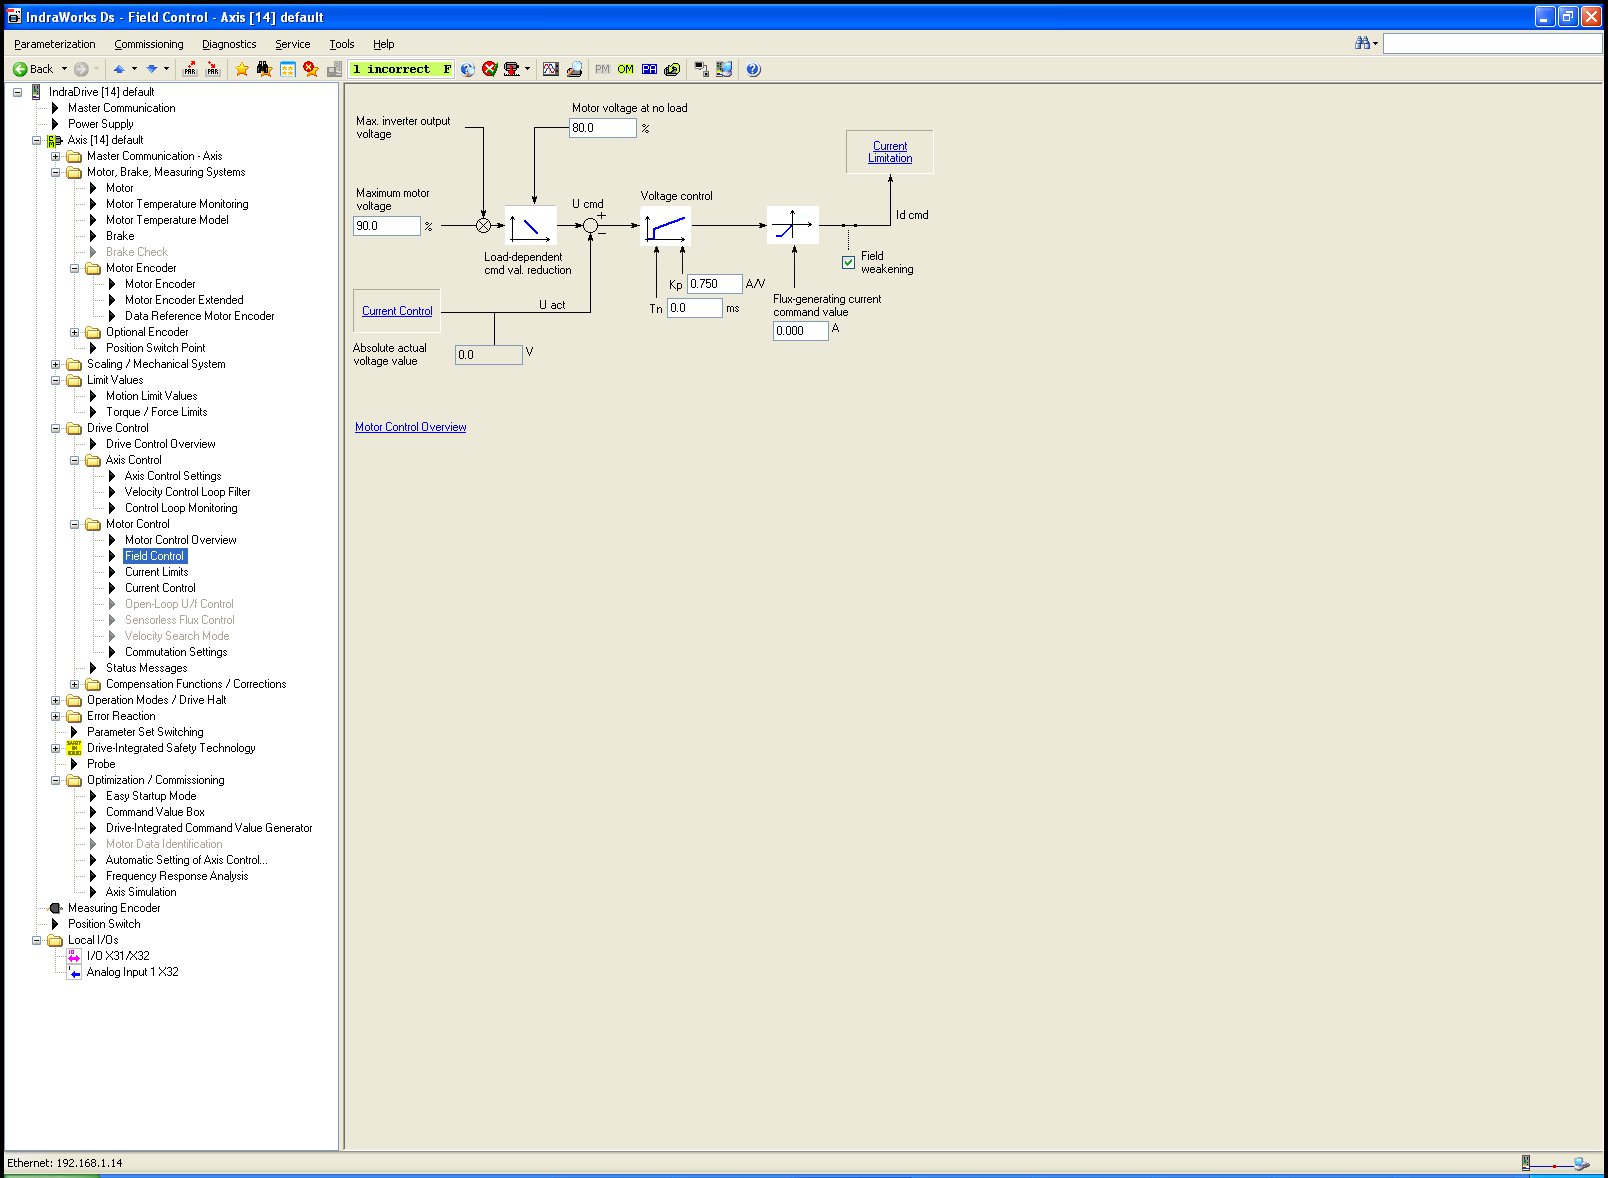Collapse the Motor Control folder
This screenshot has height=1178, width=1608.
coord(75,524)
